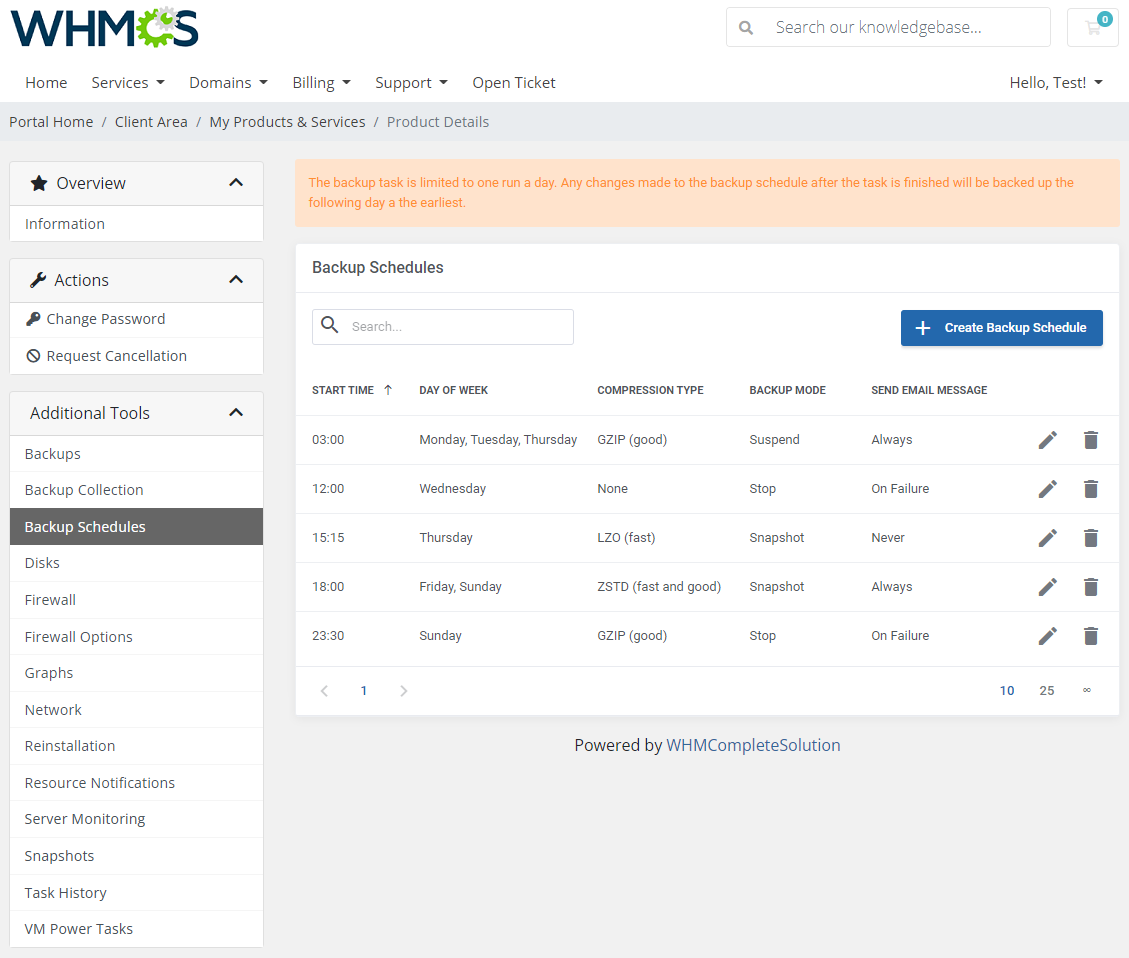Open the Hello, Test! account dropdown
This screenshot has height=958, width=1129.
1056,83
